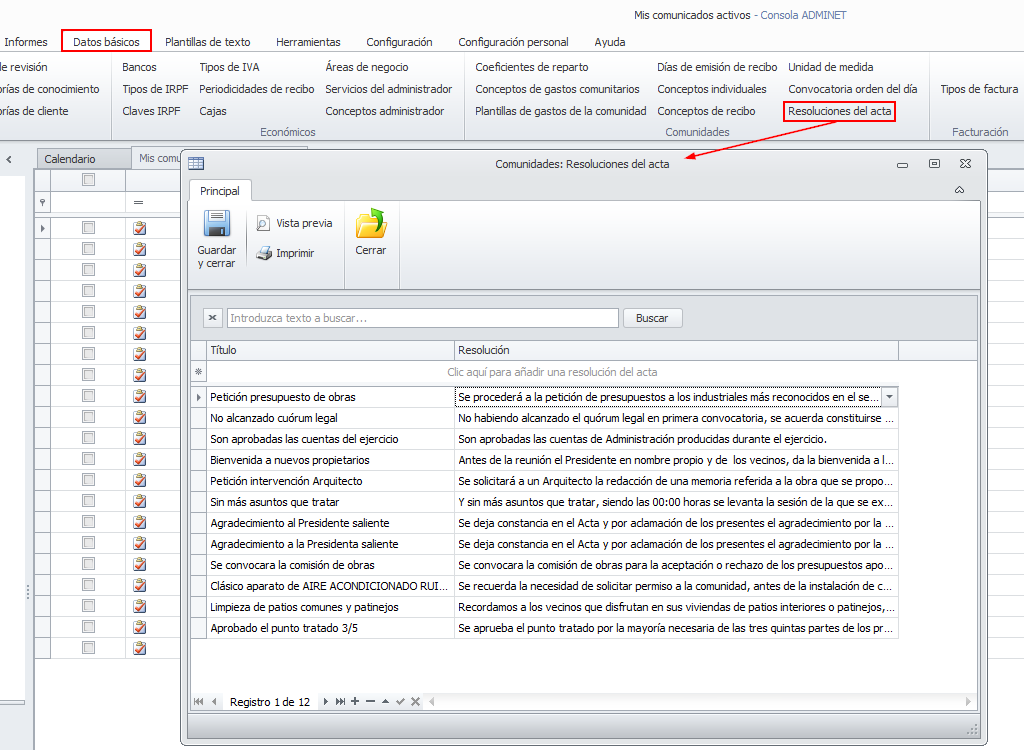Viewport: 1024px width, 750px height.
Task: Open the Plantillas de texto menu tab
Action: click(x=208, y=42)
